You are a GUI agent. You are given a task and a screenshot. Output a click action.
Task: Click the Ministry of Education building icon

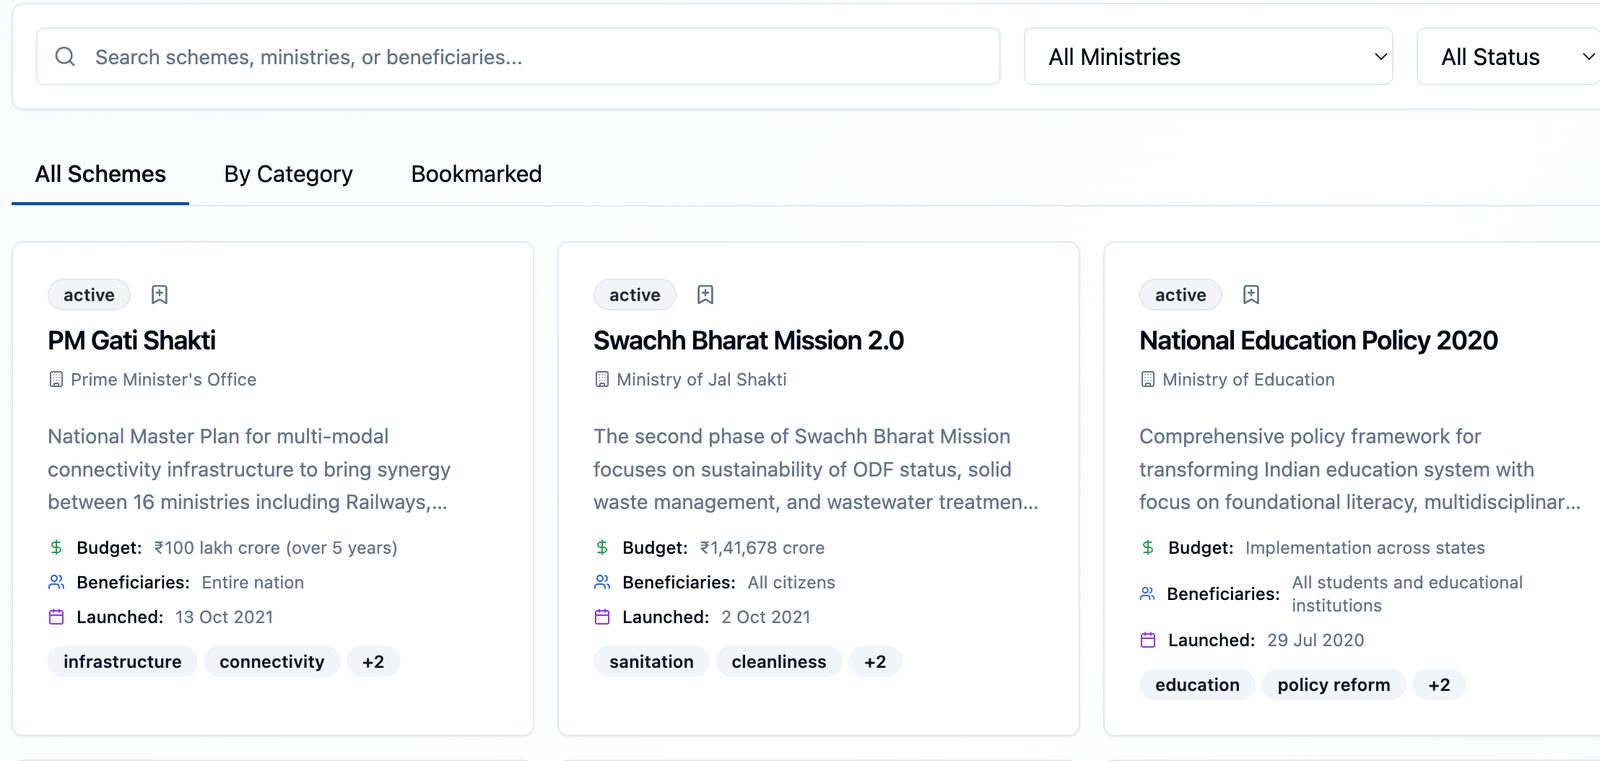[1148, 380]
